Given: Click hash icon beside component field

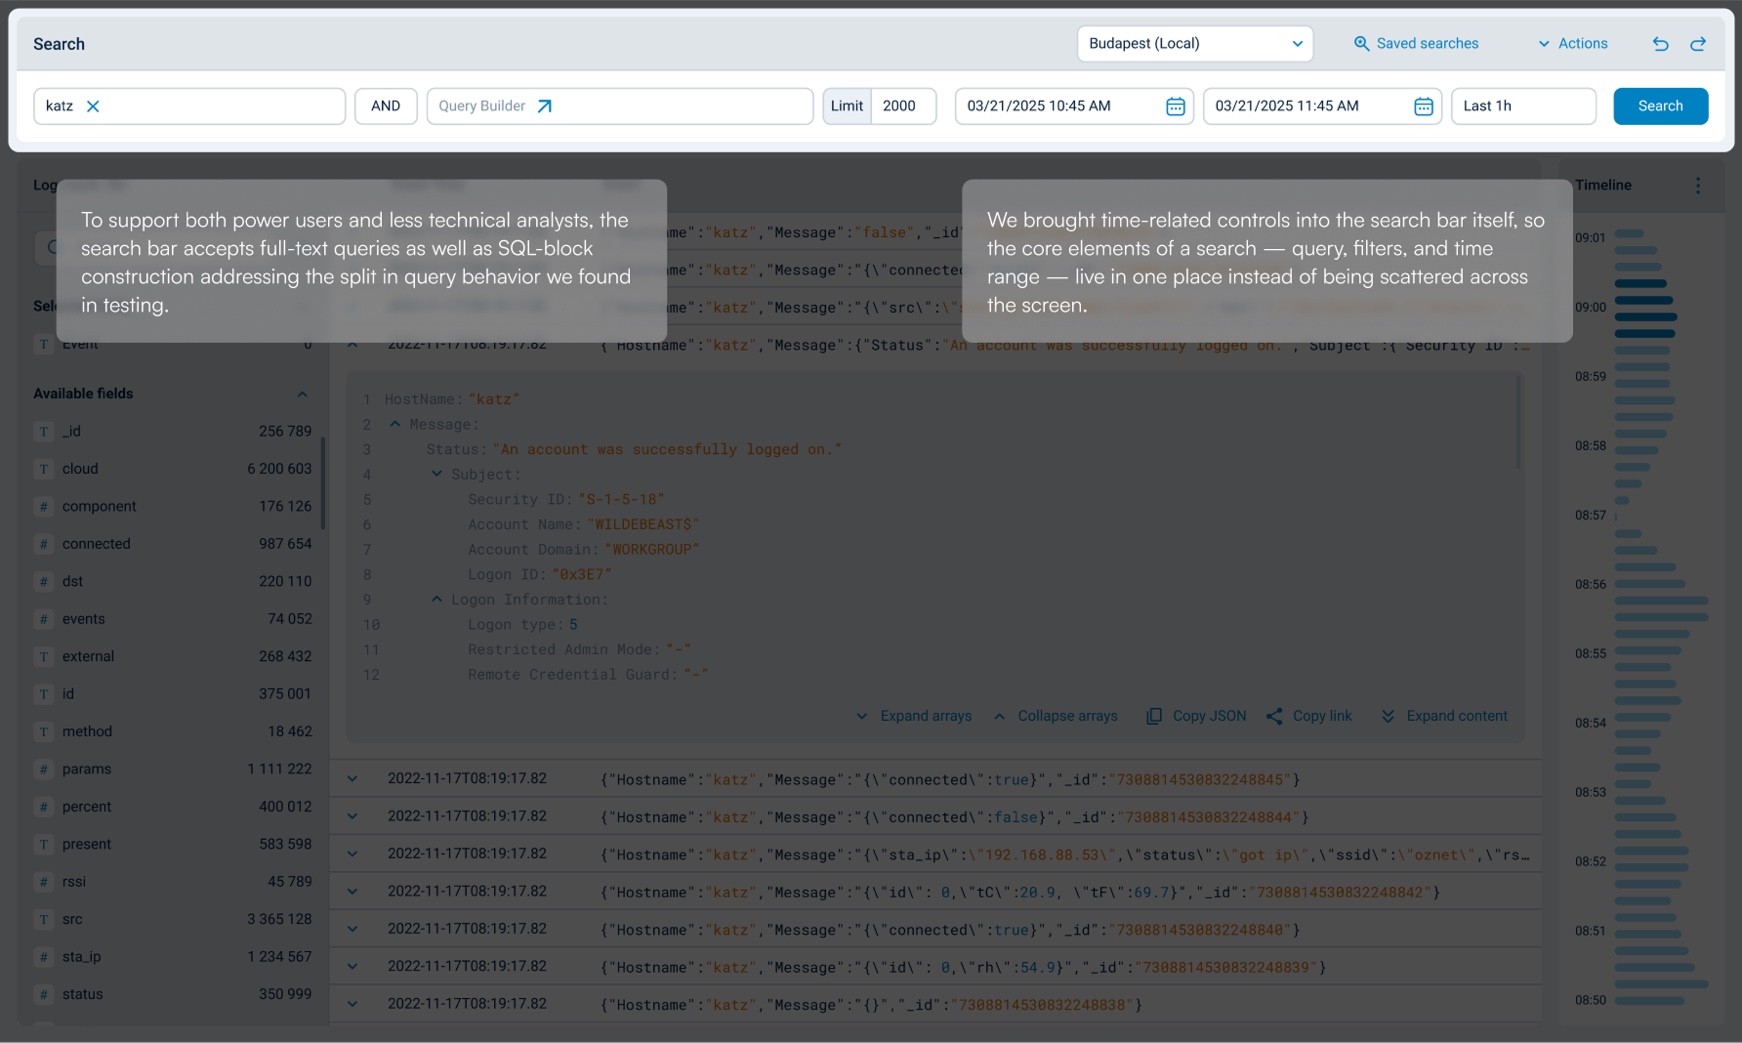Looking at the screenshot, I should (x=44, y=507).
